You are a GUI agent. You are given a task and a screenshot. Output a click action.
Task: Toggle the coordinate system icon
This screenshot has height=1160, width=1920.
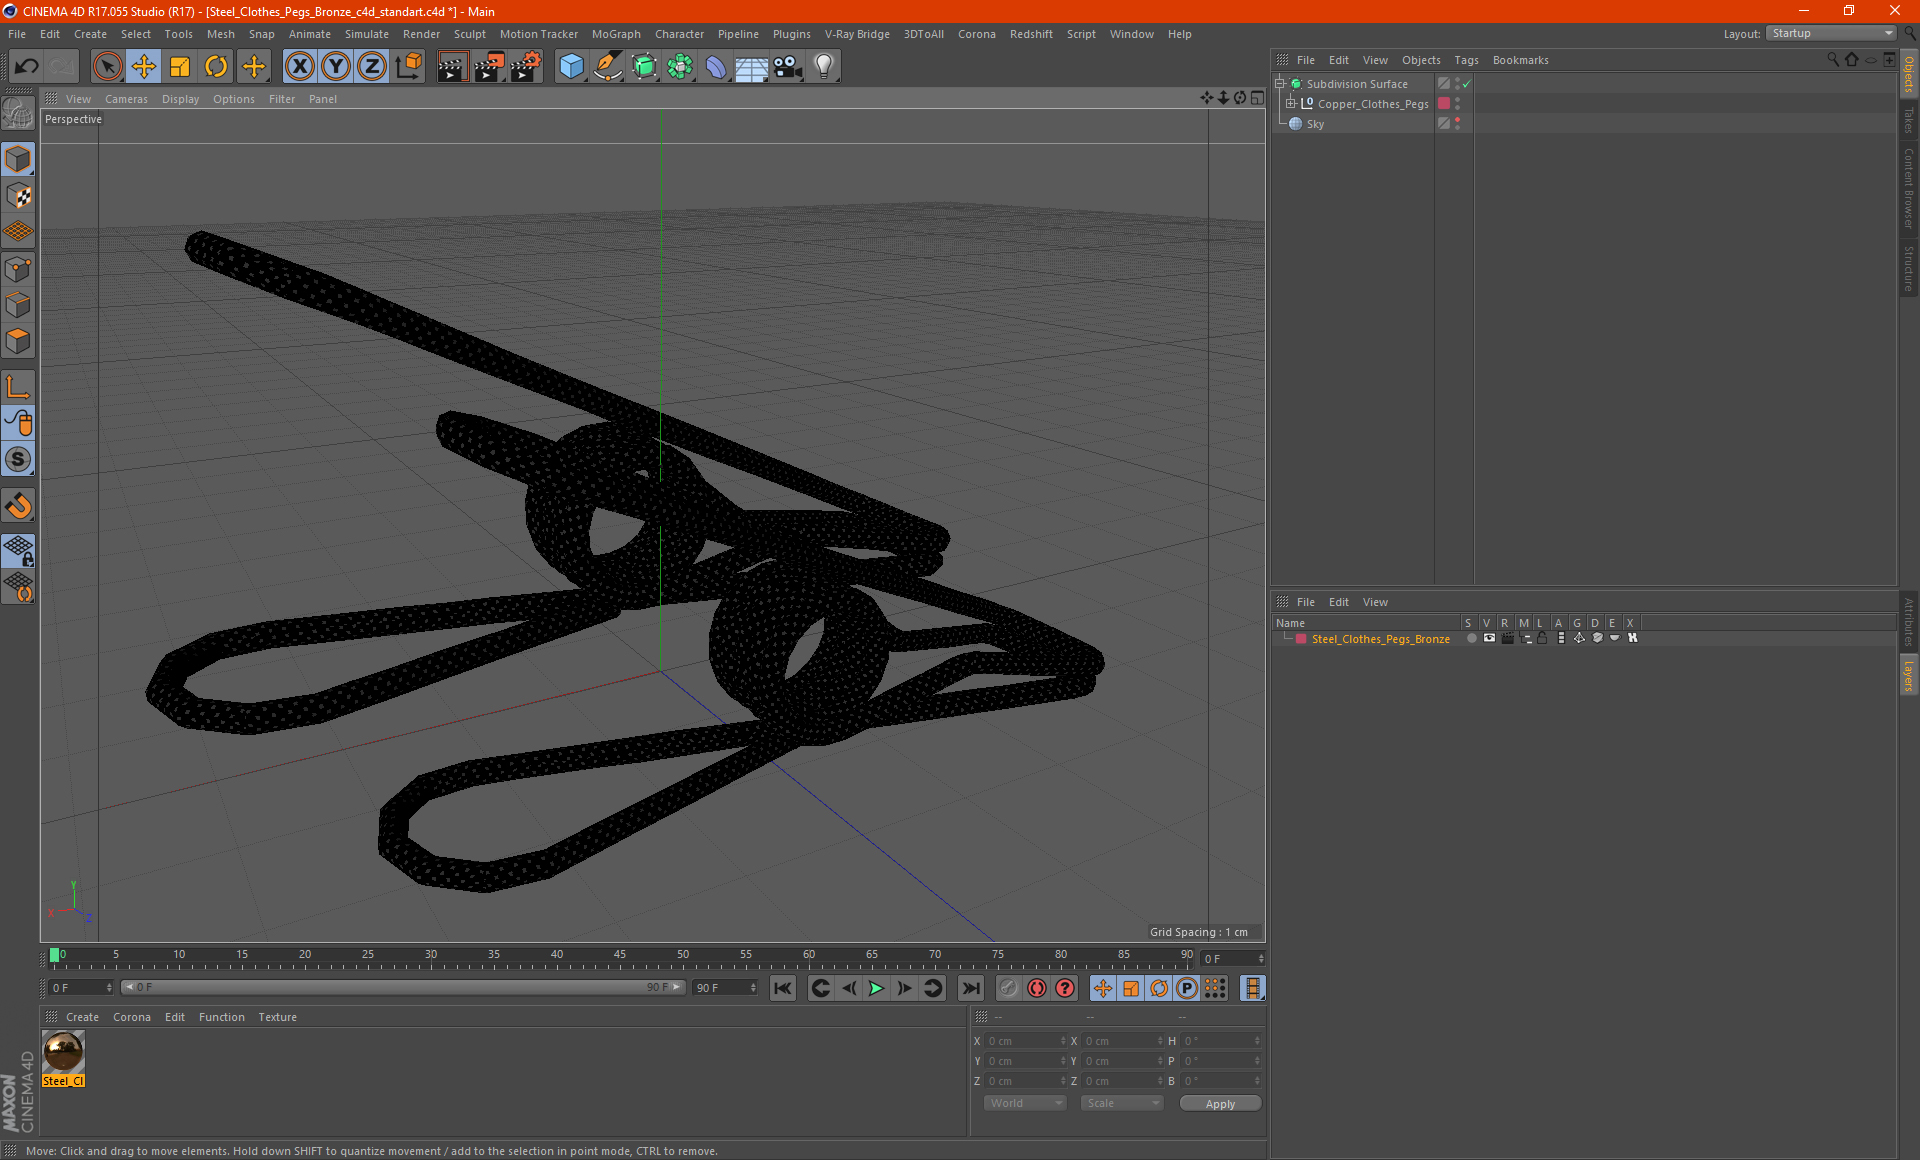point(408,67)
